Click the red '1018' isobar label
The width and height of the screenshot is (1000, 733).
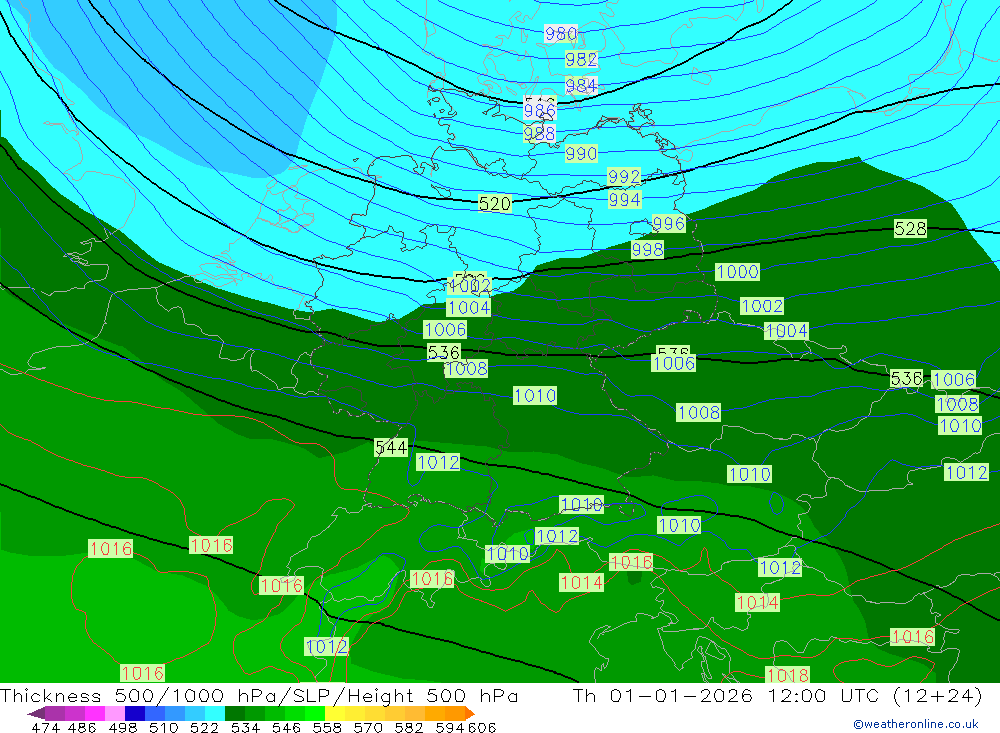click(x=788, y=676)
